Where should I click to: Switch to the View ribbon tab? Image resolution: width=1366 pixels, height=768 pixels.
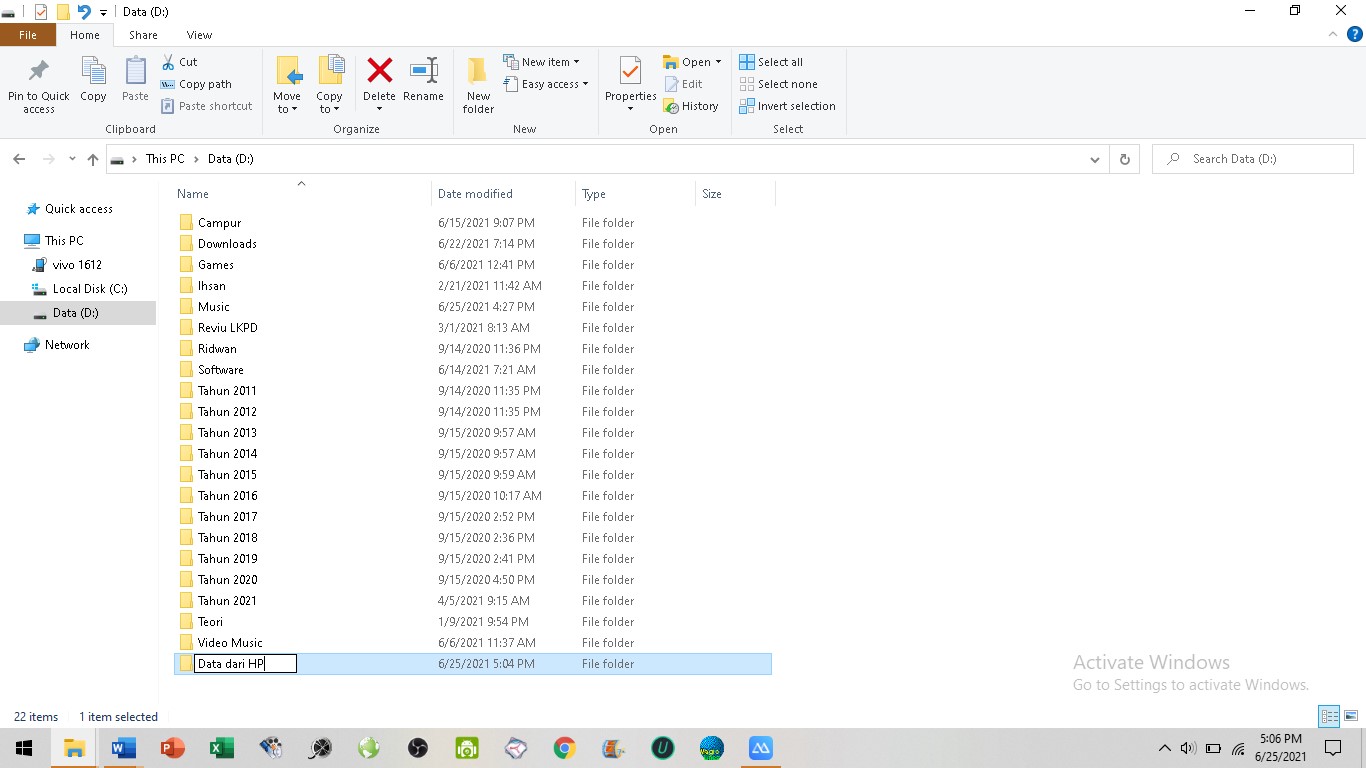(x=199, y=35)
